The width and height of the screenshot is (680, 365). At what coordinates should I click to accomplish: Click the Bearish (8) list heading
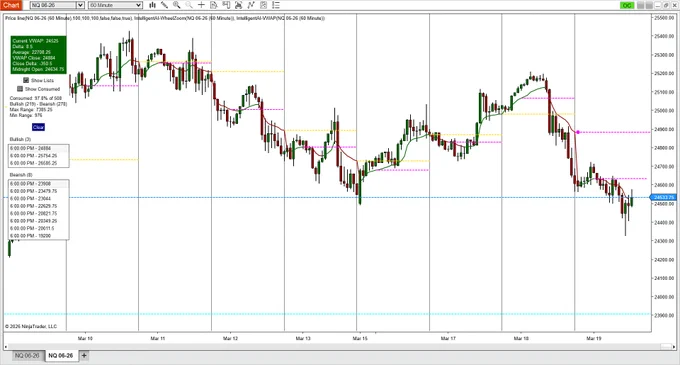coord(21,175)
